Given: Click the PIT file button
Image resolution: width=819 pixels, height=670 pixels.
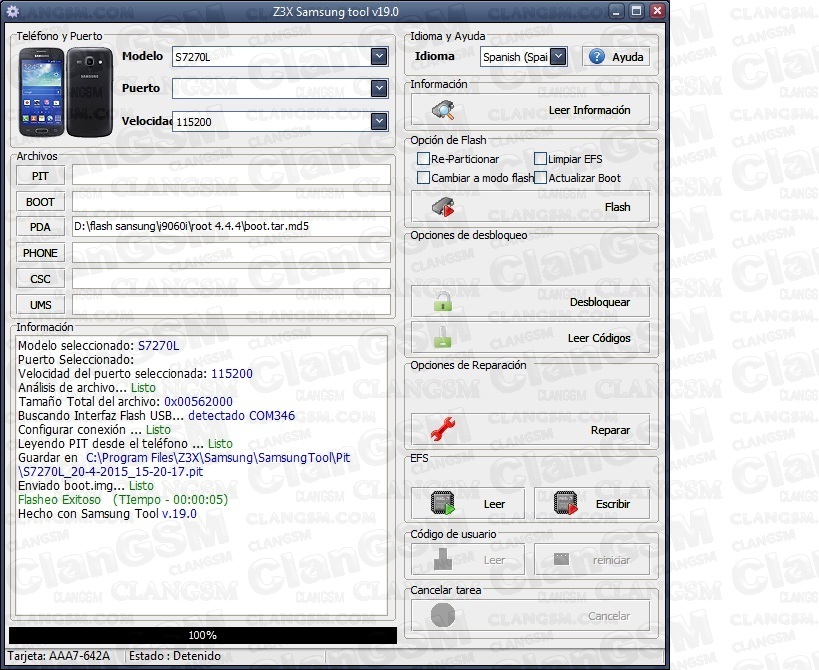Looking at the screenshot, I should point(40,176).
